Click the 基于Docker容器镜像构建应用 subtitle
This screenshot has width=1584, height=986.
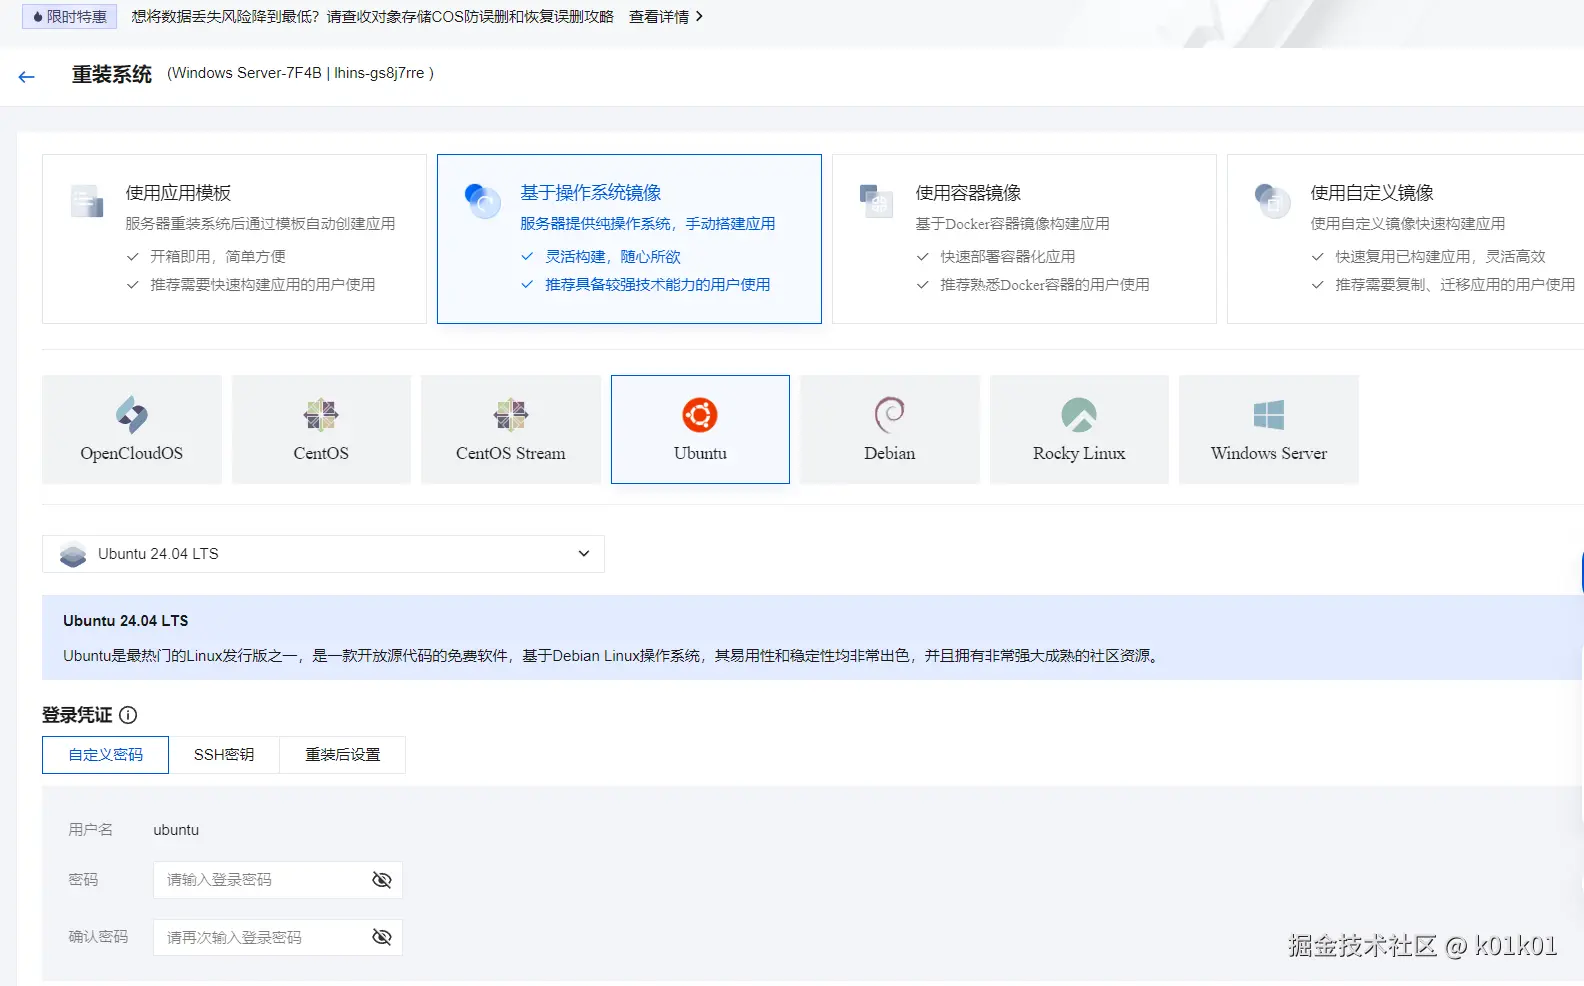tap(1012, 224)
